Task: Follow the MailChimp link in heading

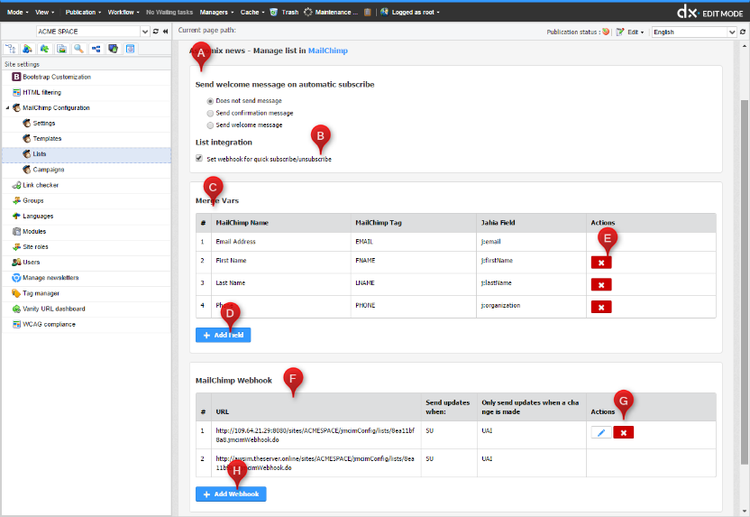Action: (x=328, y=51)
